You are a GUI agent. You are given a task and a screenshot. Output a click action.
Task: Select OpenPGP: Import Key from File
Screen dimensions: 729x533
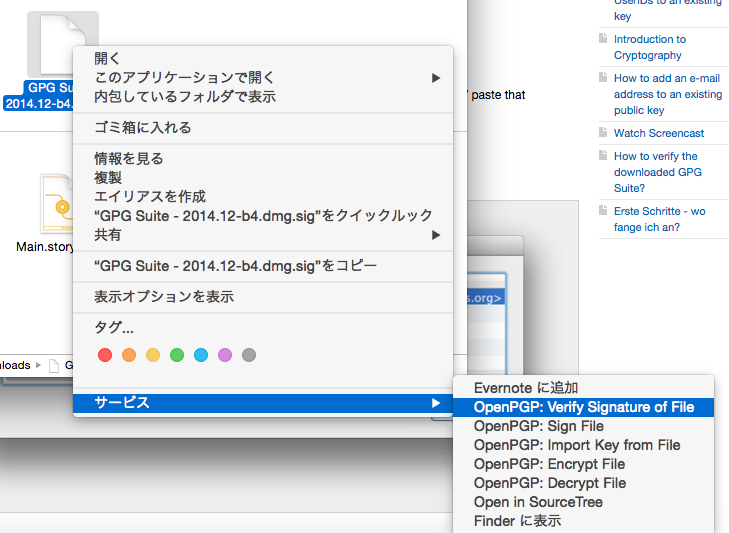tap(583, 445)
